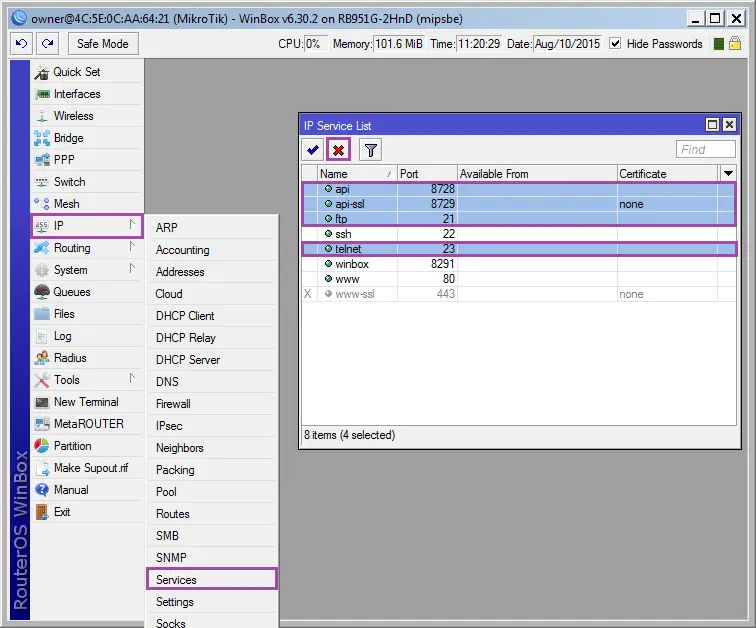Click the WinBox application title icon
The height and width of the screenshot is (628, 756).
(x=19, y=18)
